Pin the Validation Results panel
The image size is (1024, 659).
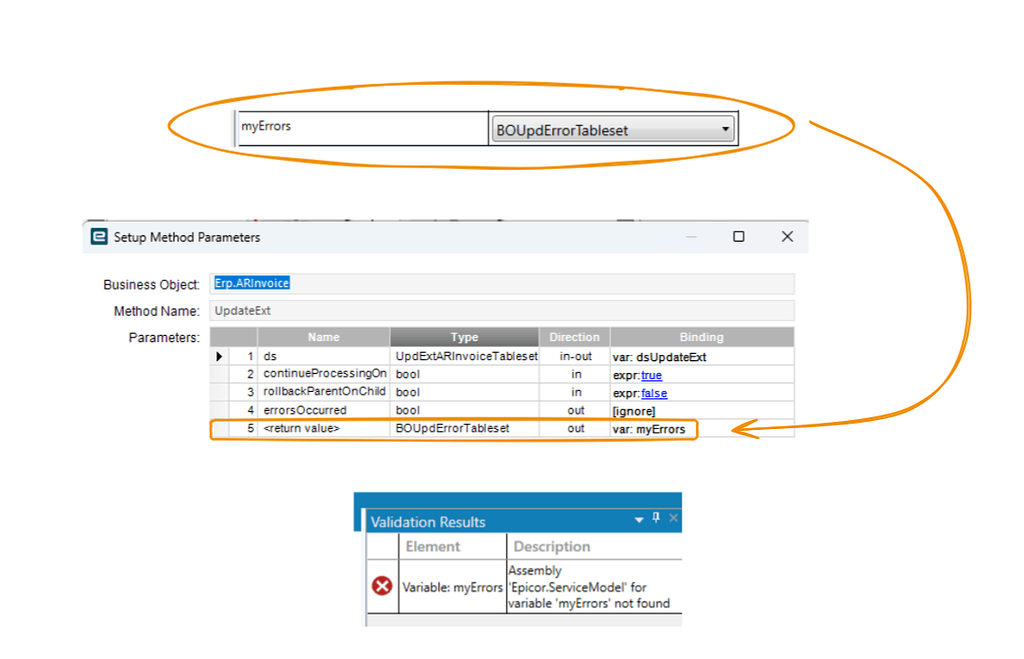656,517
